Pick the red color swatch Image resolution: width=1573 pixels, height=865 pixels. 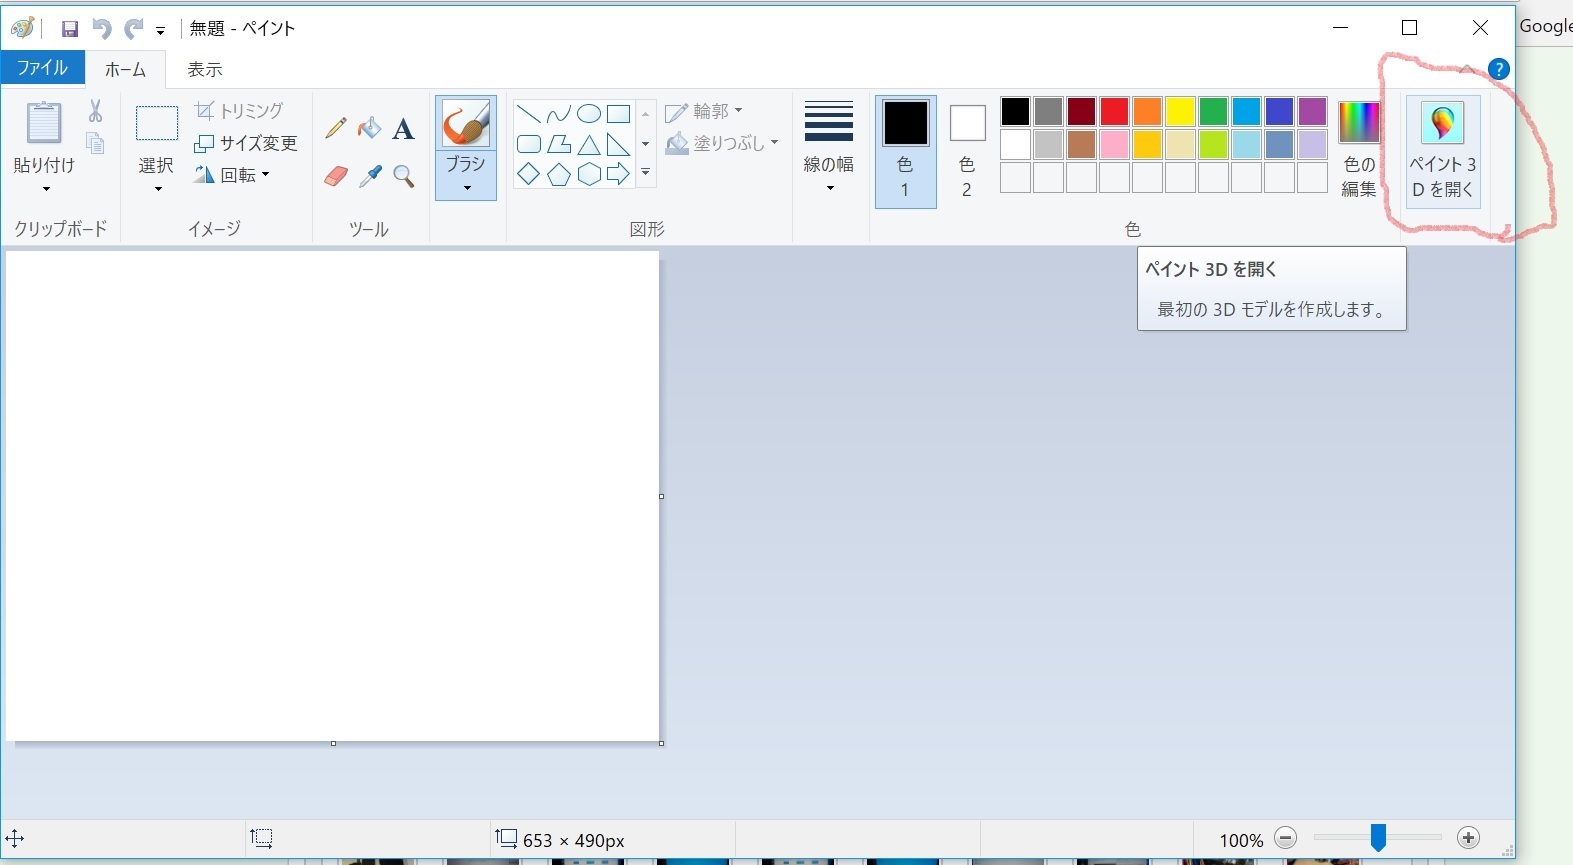(1114, 111)
